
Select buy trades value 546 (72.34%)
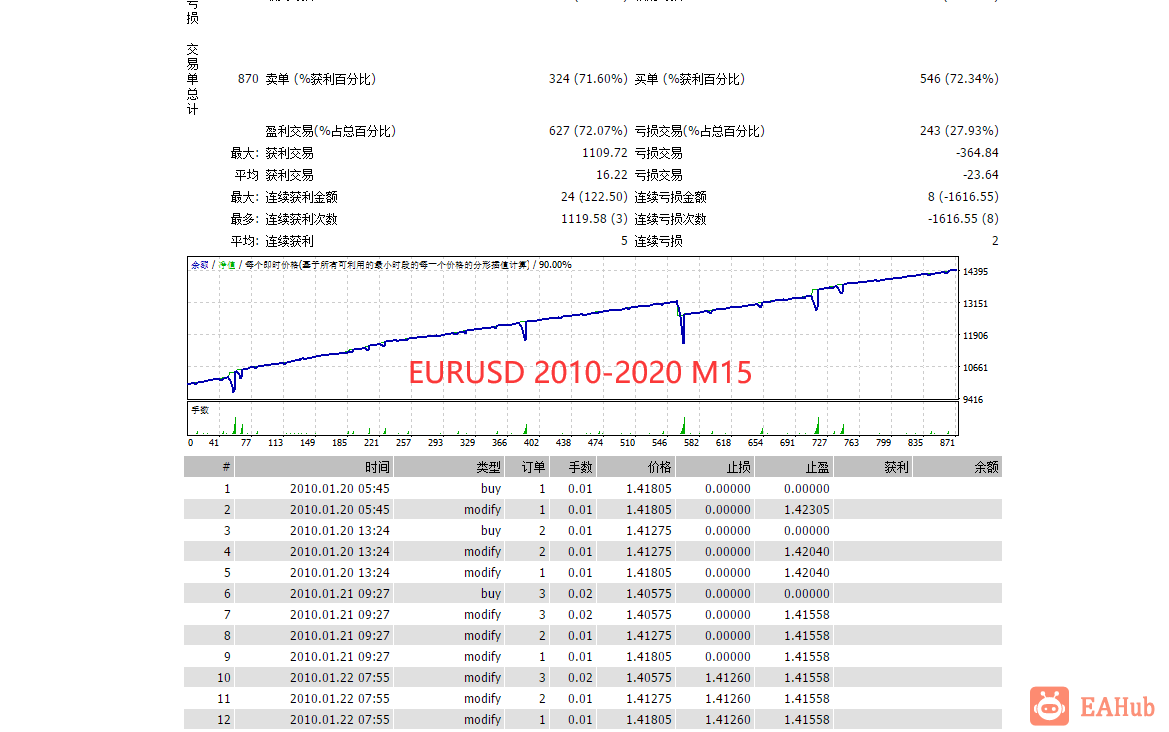pyautogui.click(x=960, y=79)
